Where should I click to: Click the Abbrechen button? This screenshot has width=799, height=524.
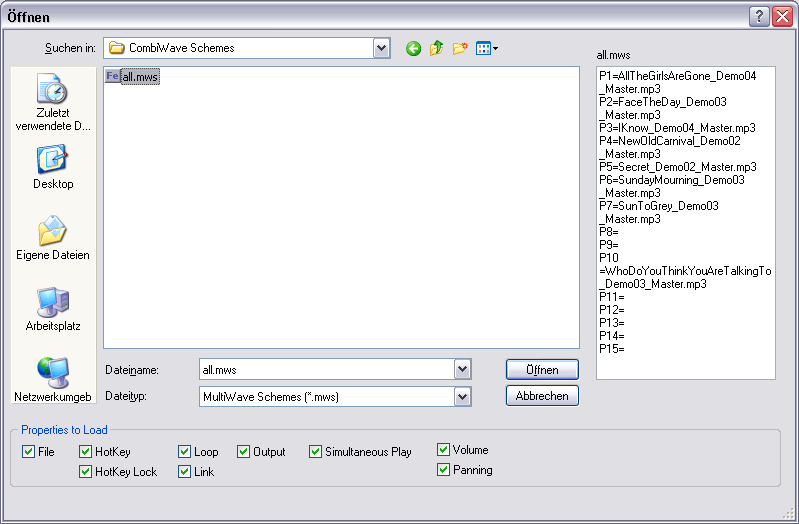pyautogui.click(x=542, y=396)
